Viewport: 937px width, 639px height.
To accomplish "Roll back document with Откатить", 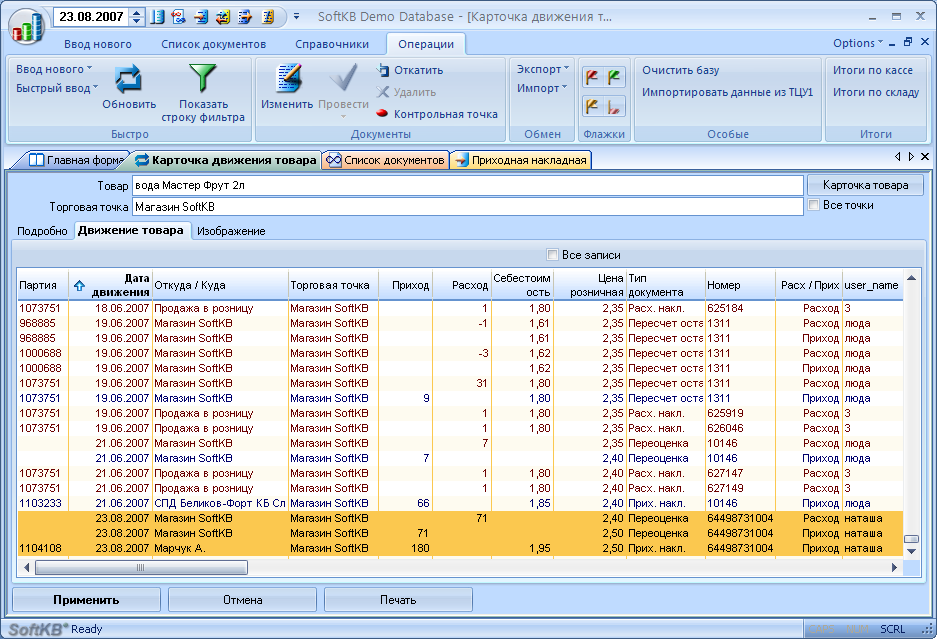I will (410, 70).
